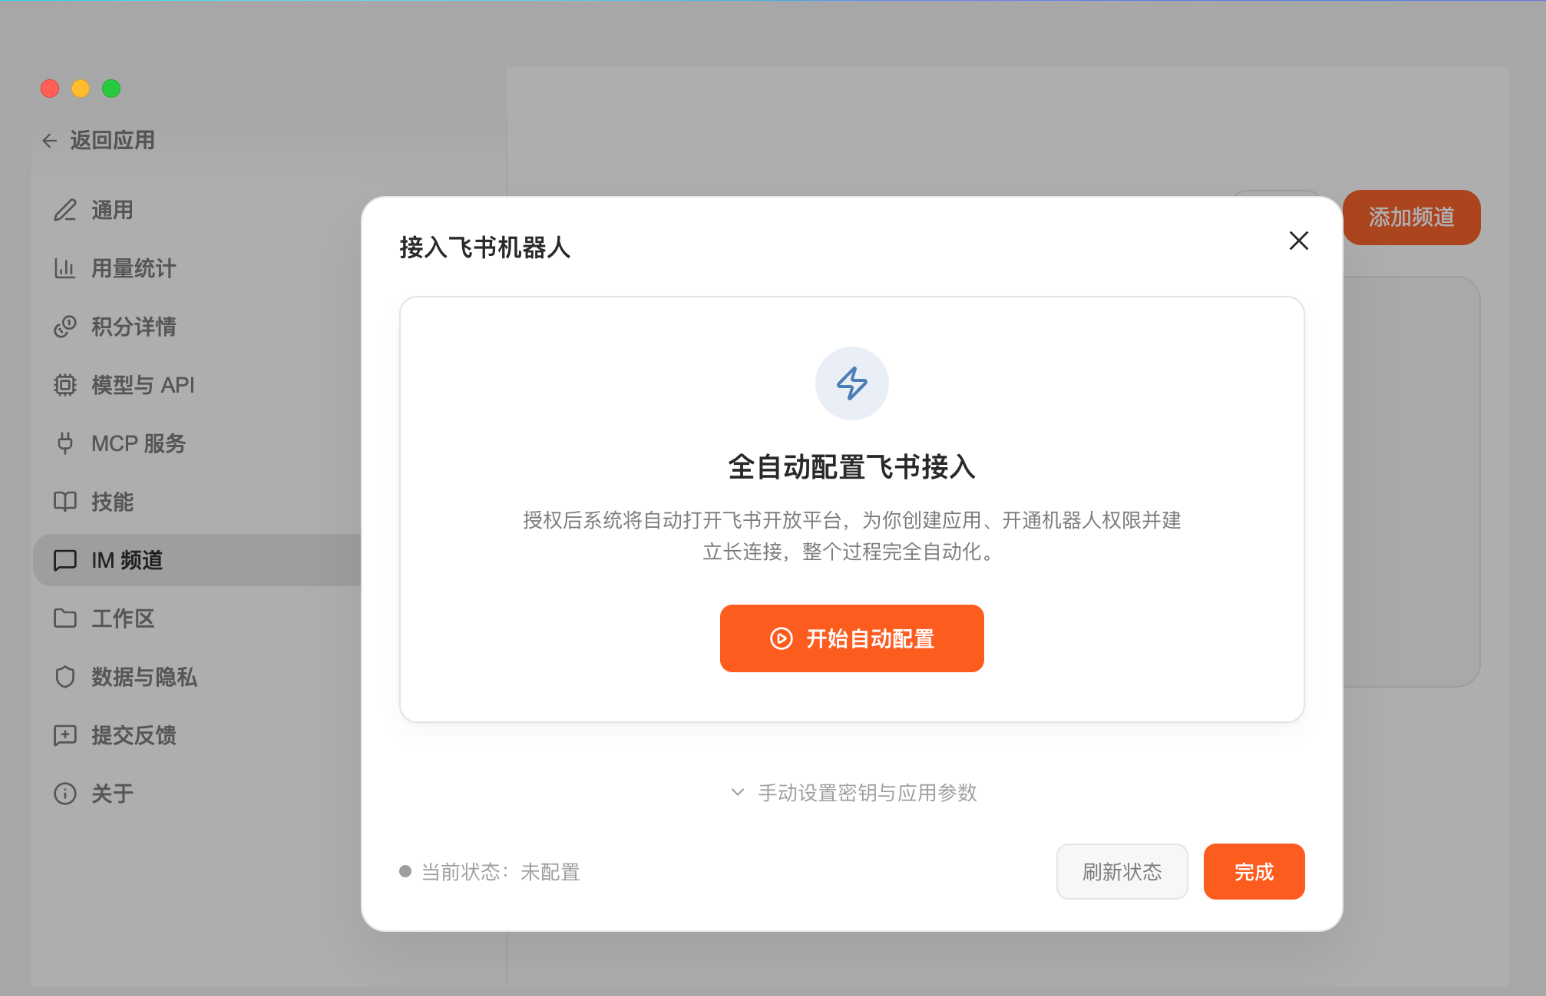Click the 当前状态: 未配置 text
The height and width of the screenshot is (996, 1546).
(501, 872)
